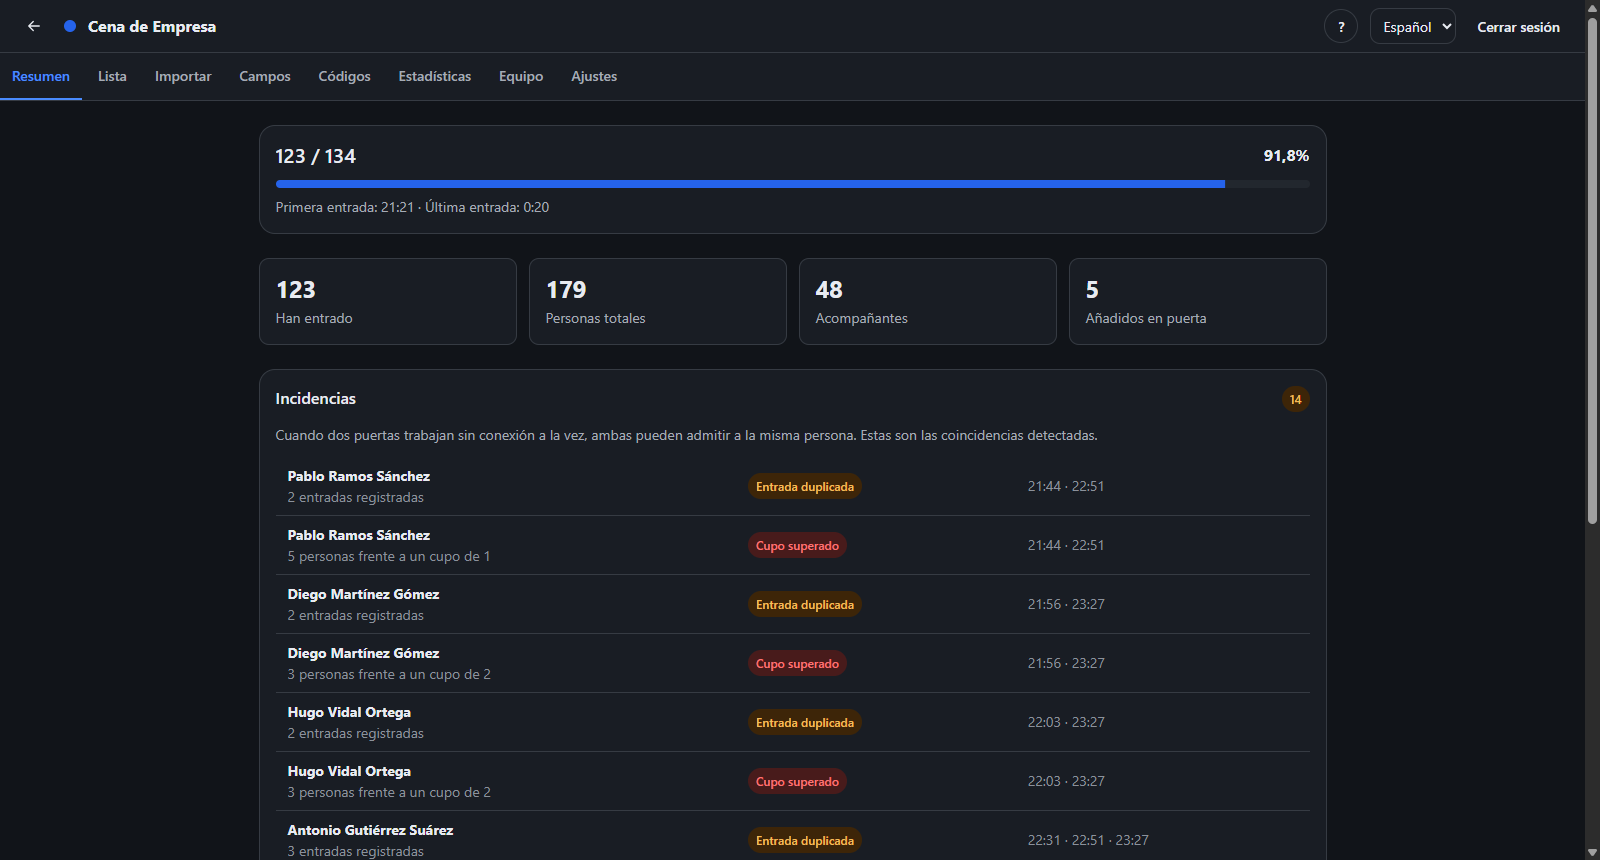Select the Hugo Vidal Ortega duplicate entry row
The image size is (1600, 860).
792,722
